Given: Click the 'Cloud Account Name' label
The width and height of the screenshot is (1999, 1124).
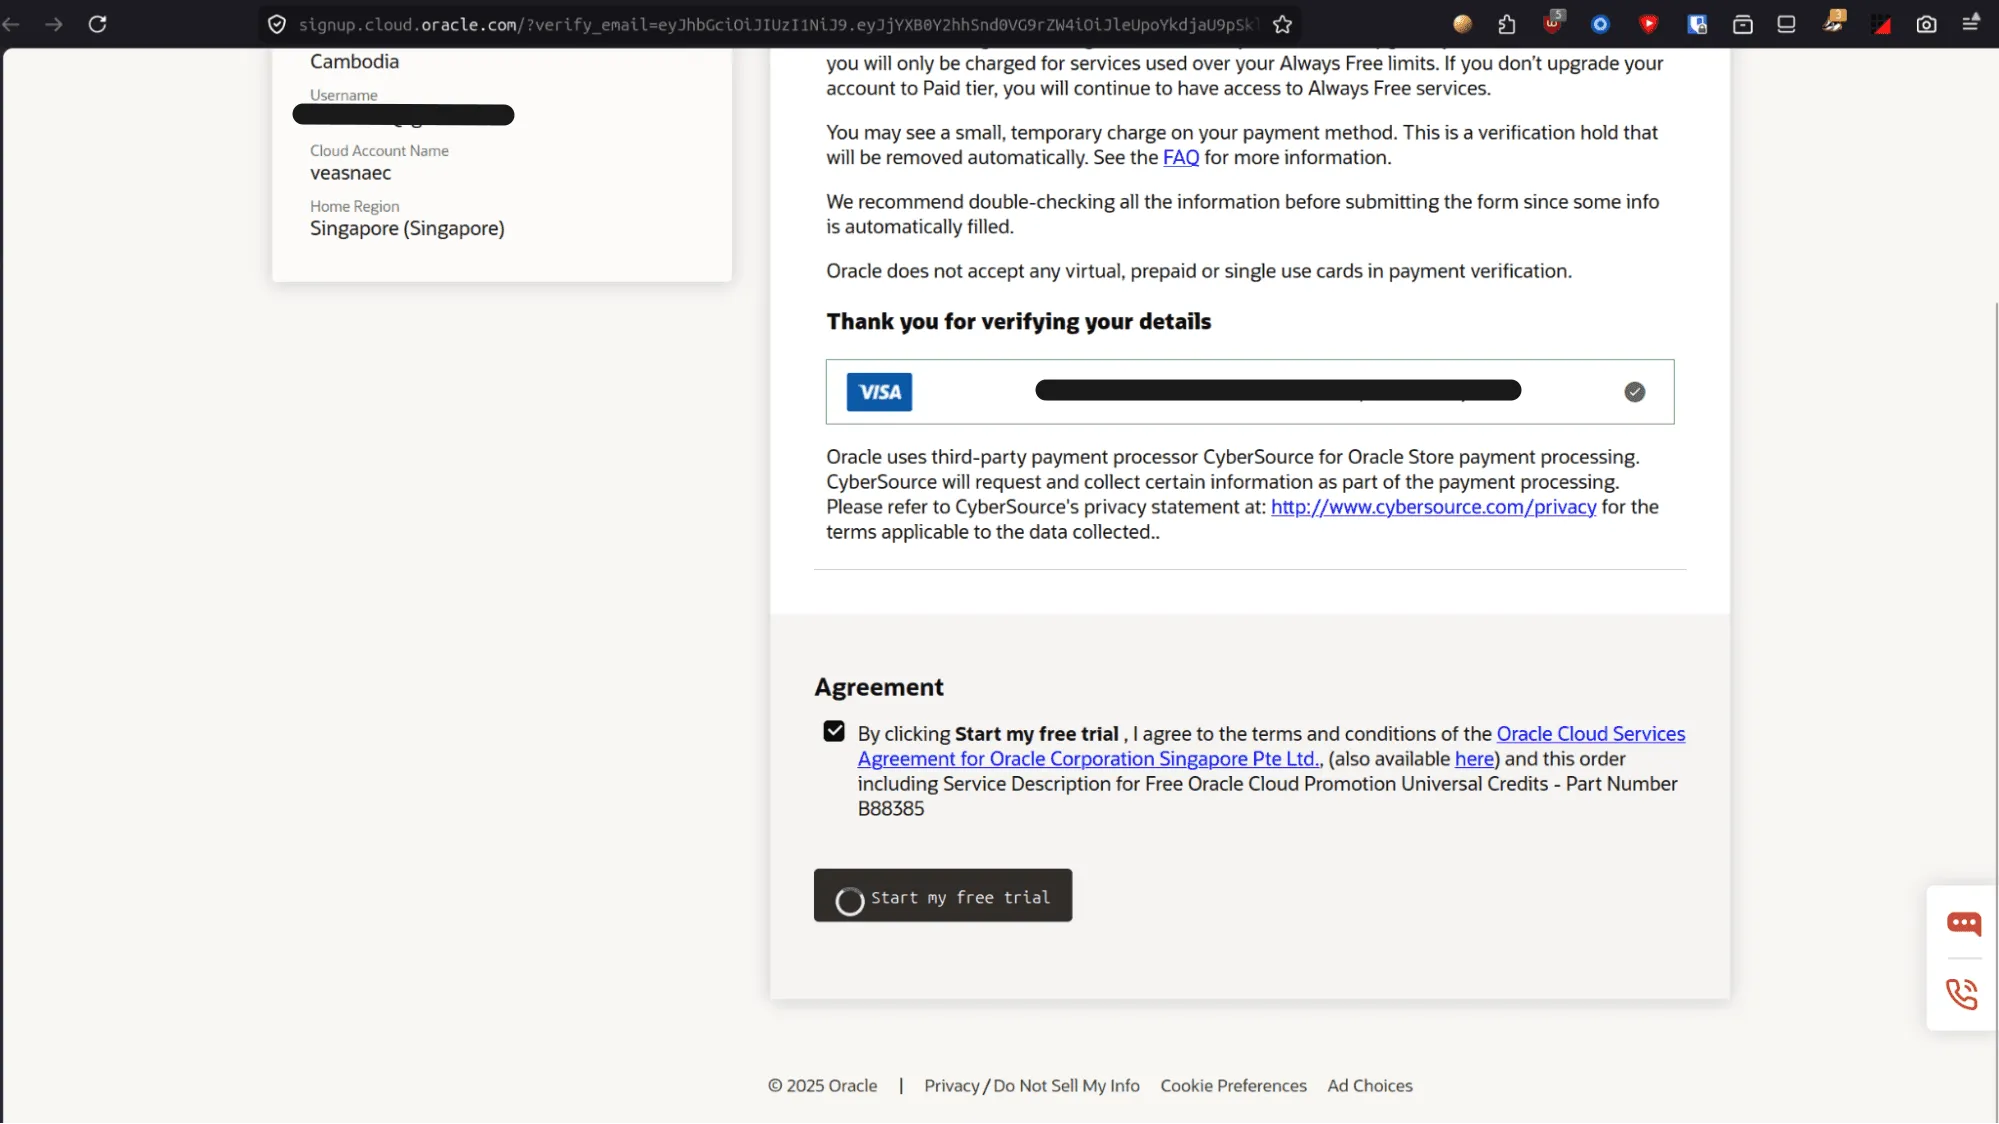Looking at the screenshot, I should click(x=379, y=151).
